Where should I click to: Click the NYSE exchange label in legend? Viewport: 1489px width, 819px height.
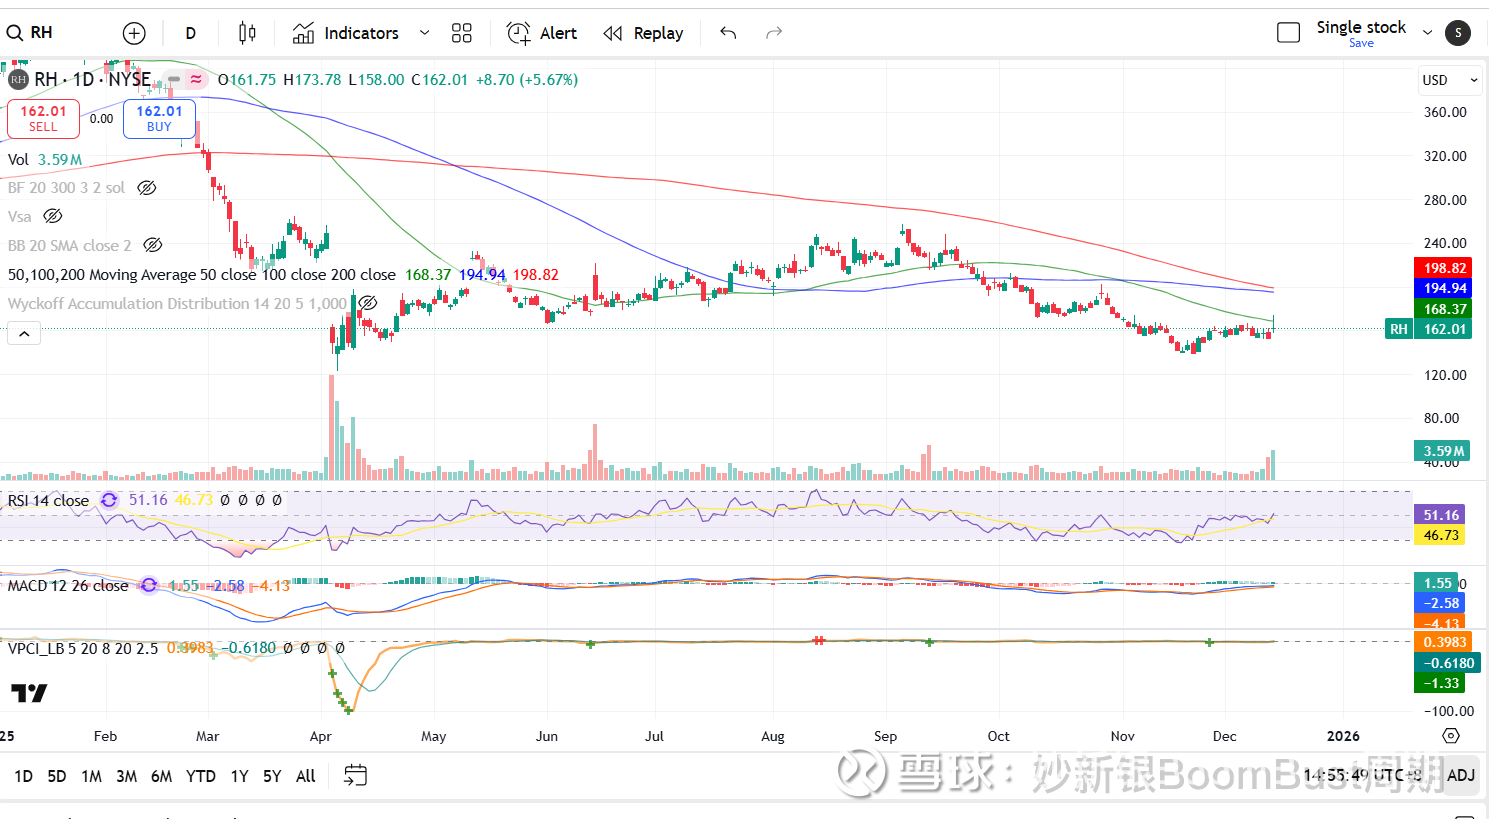coord(129,80)
